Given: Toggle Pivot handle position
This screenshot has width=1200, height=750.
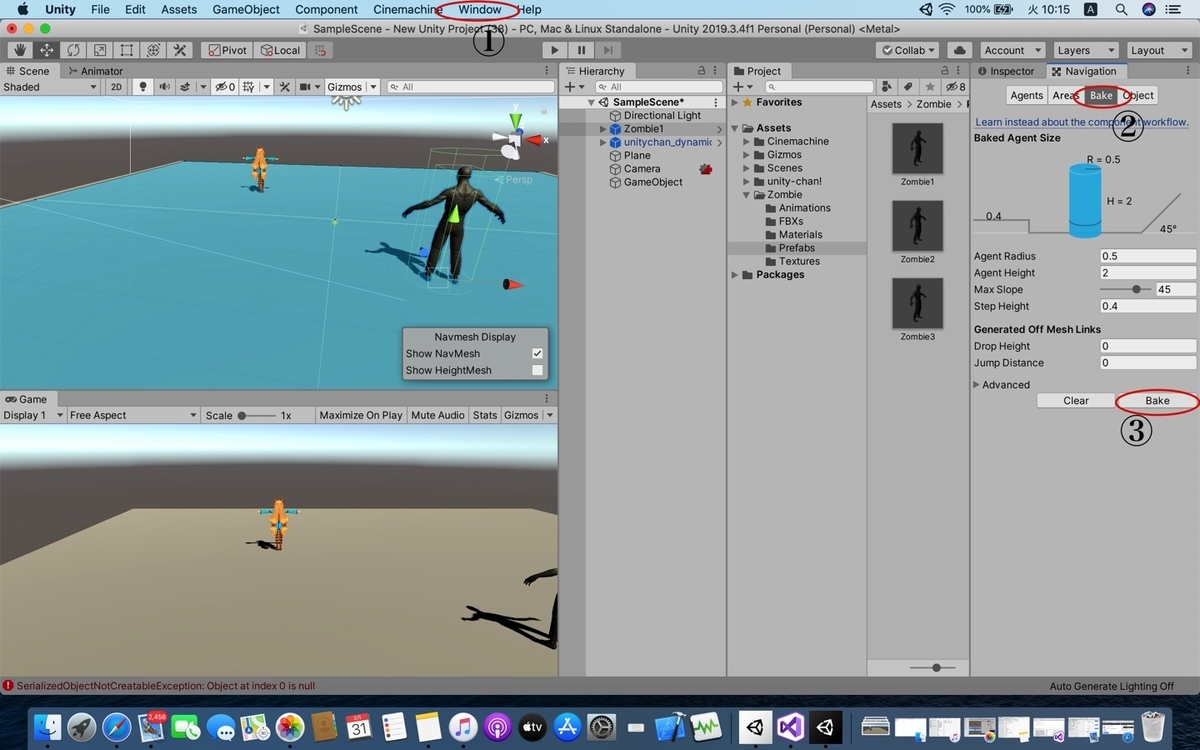Looking at the screenshot, I should click(227, 50).
